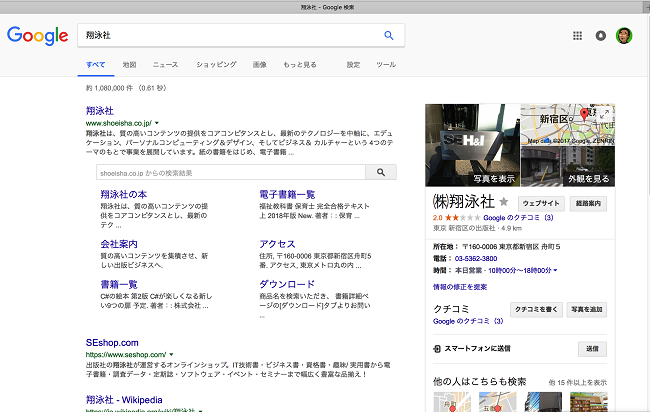Open the 舟町 map thumbnail in related searches
Viewport: 650px width, 412px height.
pyautogui.click(x=452, y=402)
